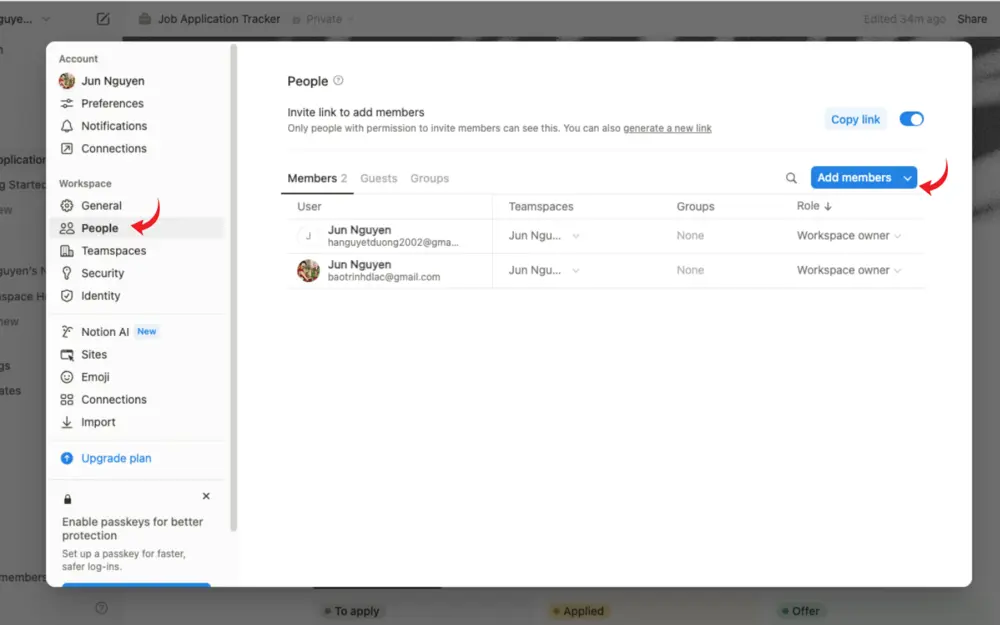The height and width of the screenshot is (625, 1000).
Task: Click the new page compose icon
Action: tap(103, 19)
